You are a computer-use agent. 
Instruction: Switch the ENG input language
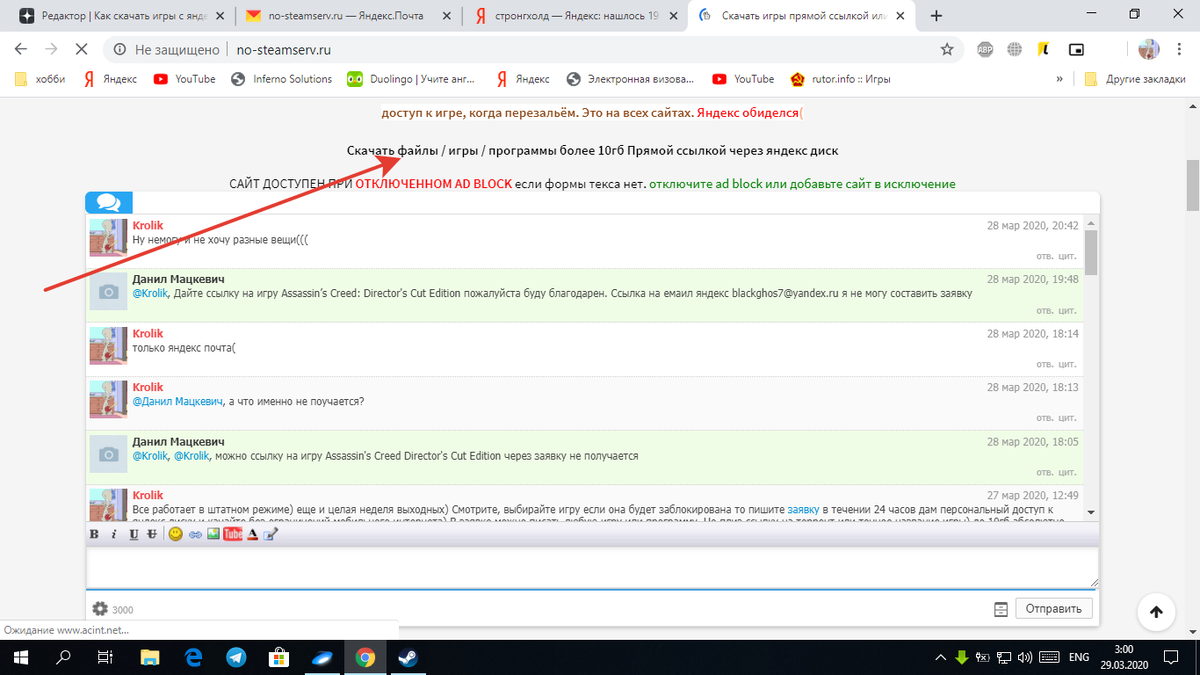(x=1079, y=657)
